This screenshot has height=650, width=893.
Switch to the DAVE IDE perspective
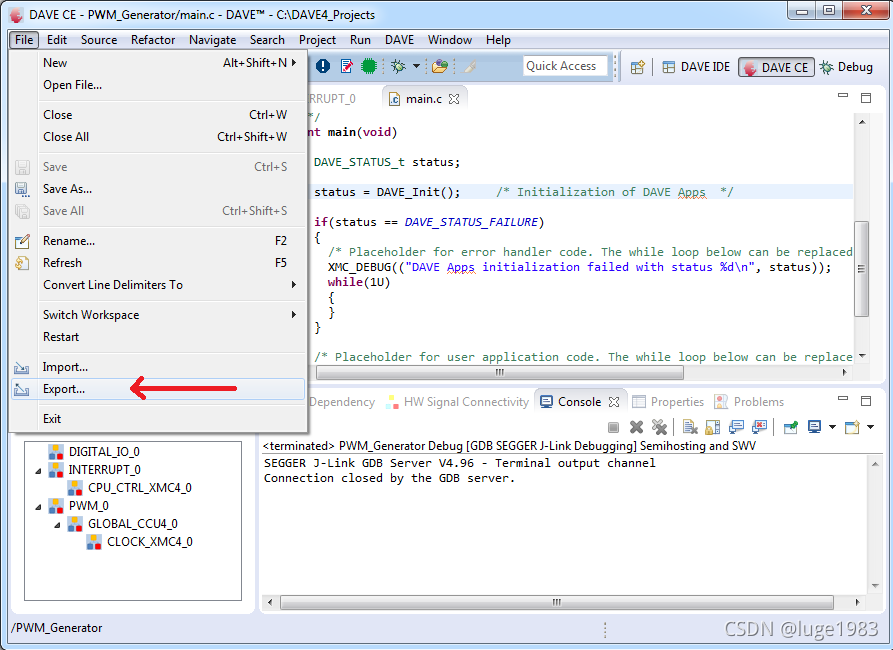click(x=696, y=67)
